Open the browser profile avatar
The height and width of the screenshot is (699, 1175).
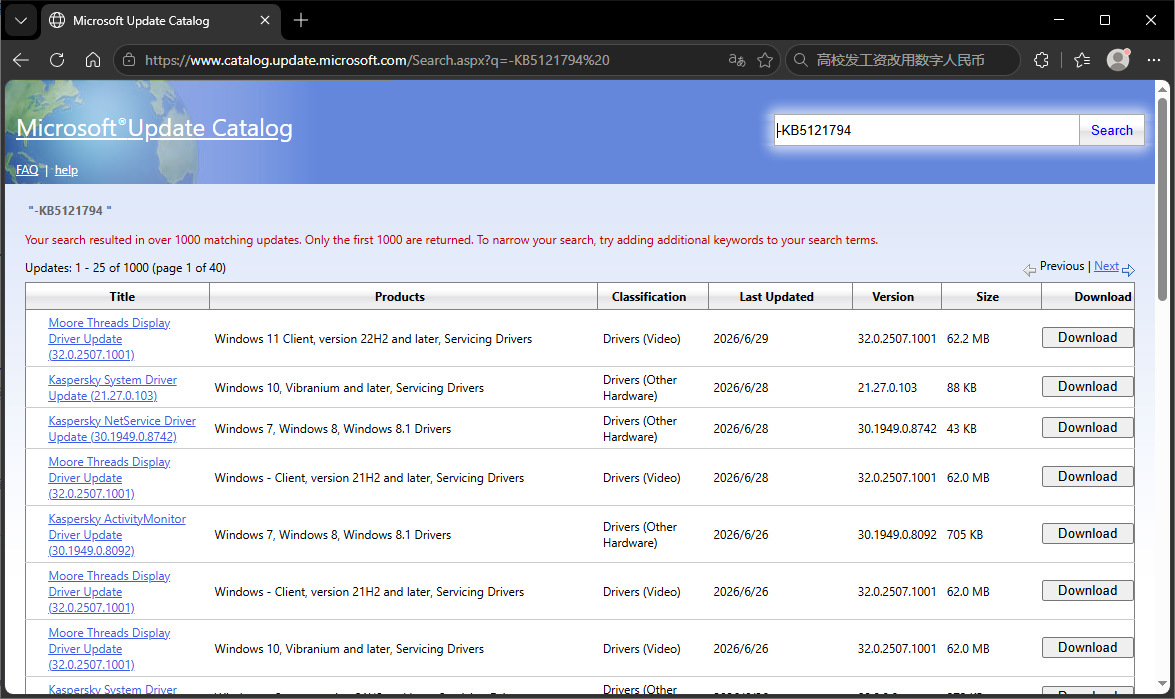[x=1118, y=60]
